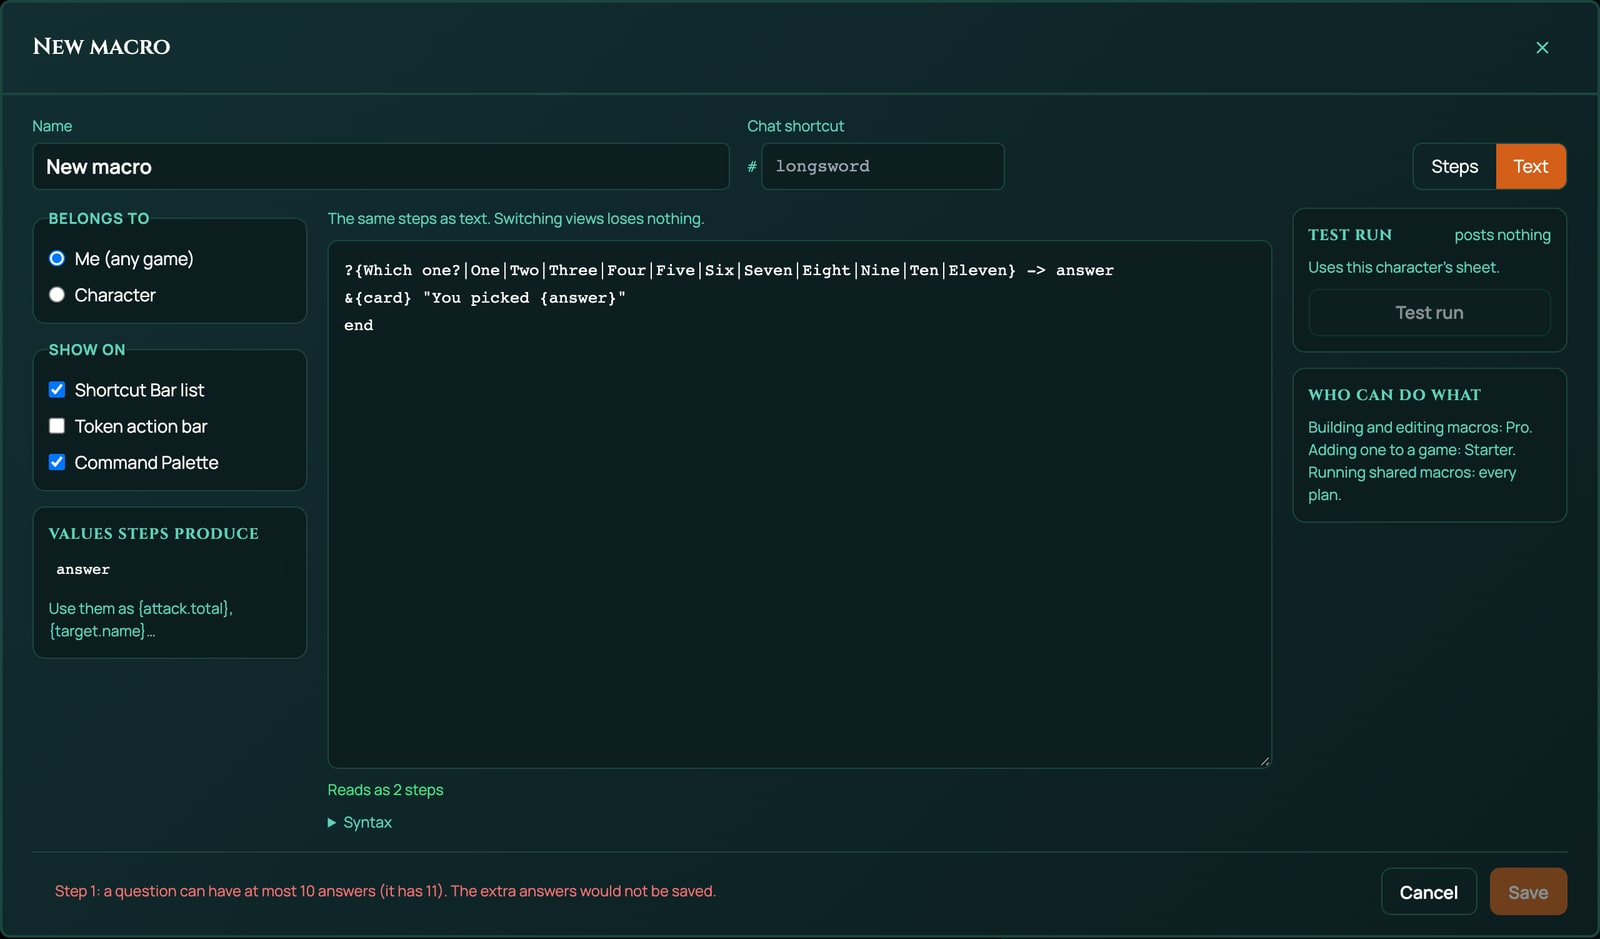Click the 'SHOW ON' group label
This screenshot has height=939, width=1600.
coord(87,349)
